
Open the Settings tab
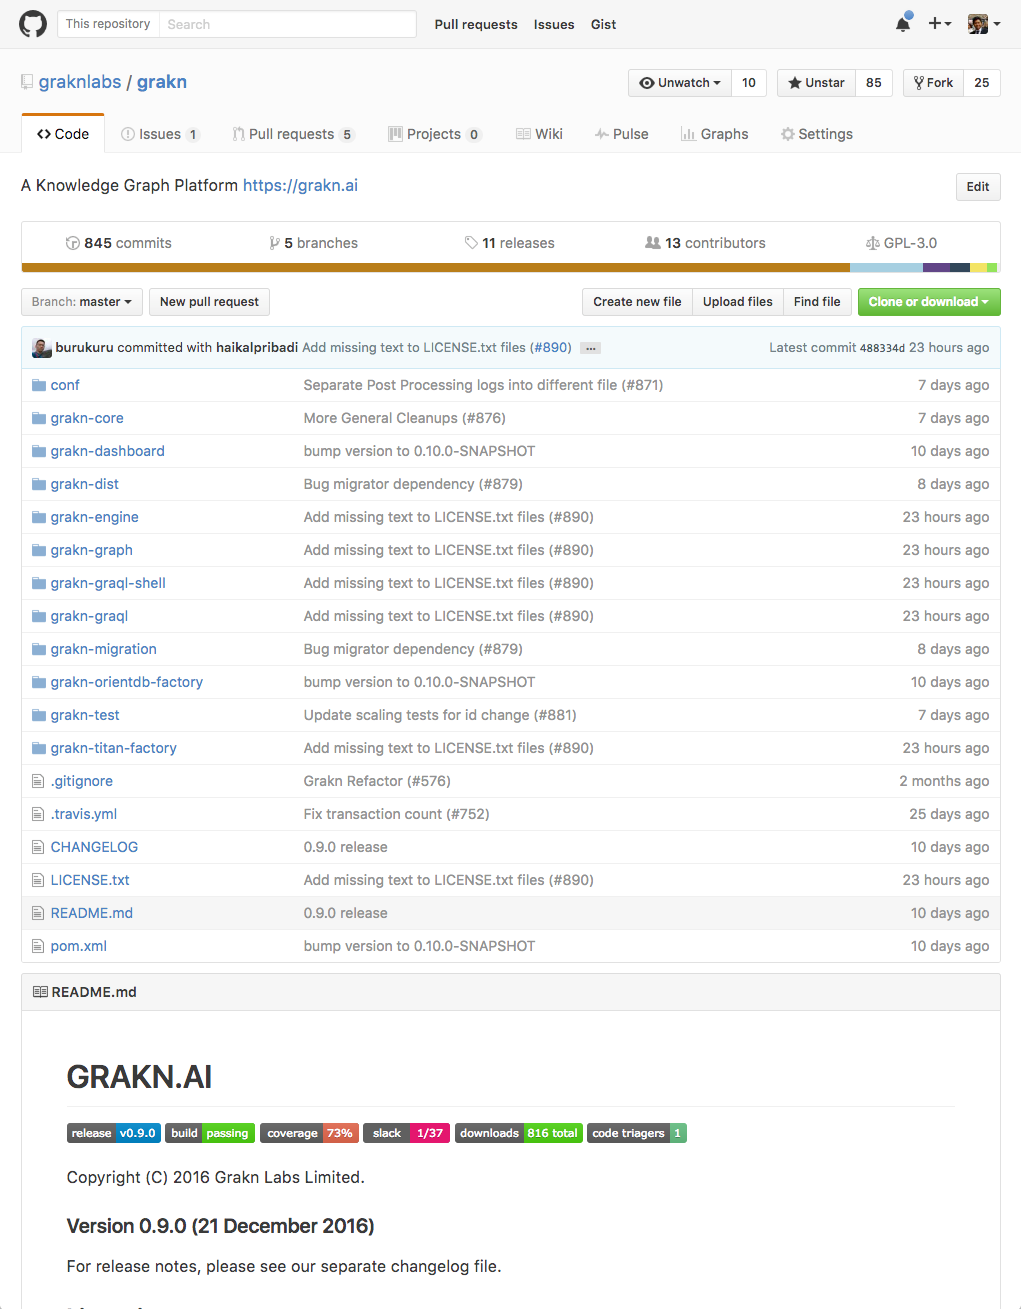coord(816,134)
